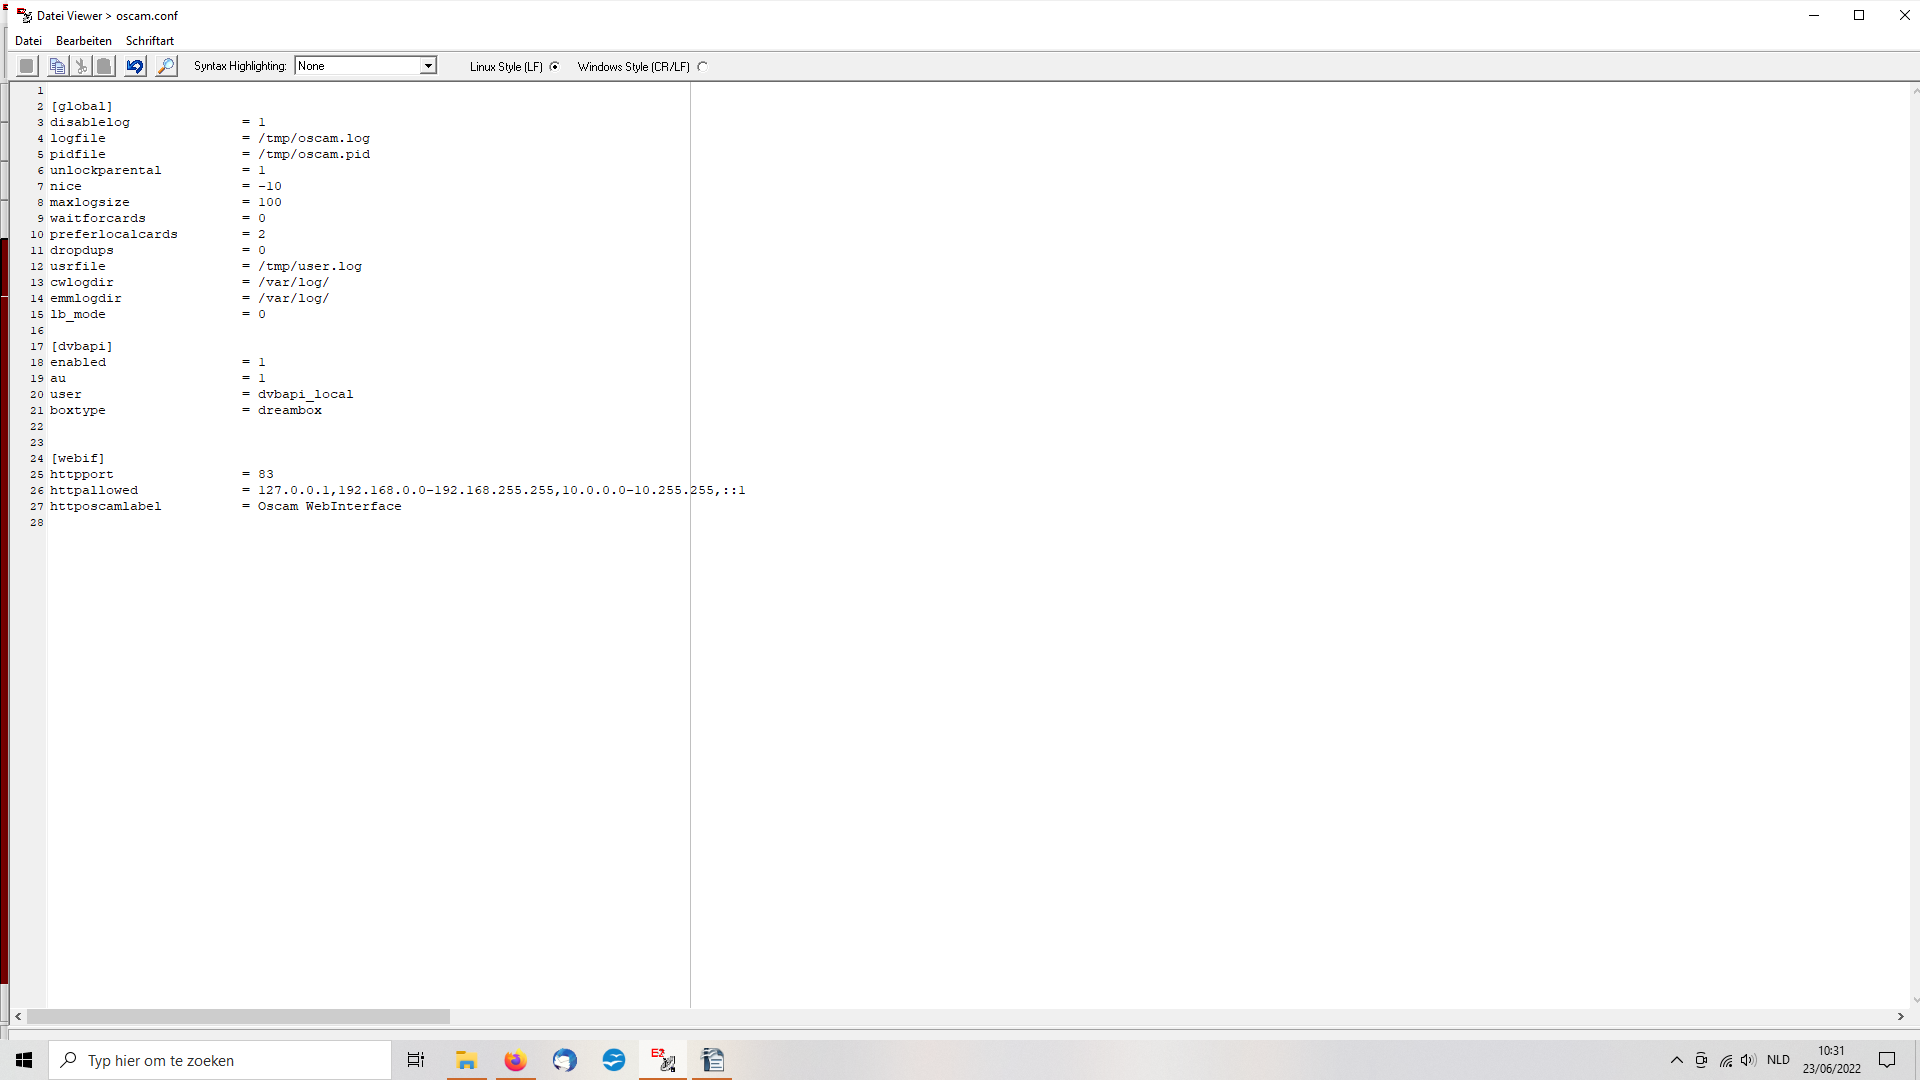The height and width of the screenshot is (1080, 1920).
Task: Click the paste clipboard icon
Action: click(104, 66)
